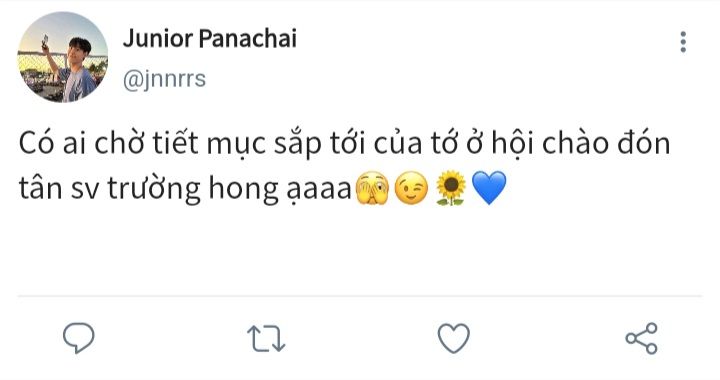The width and height of the screenshot is (720, 380).
Task: Retweet this post using the arrows icon
Action: pyautogui.click(x=266, y=339)
